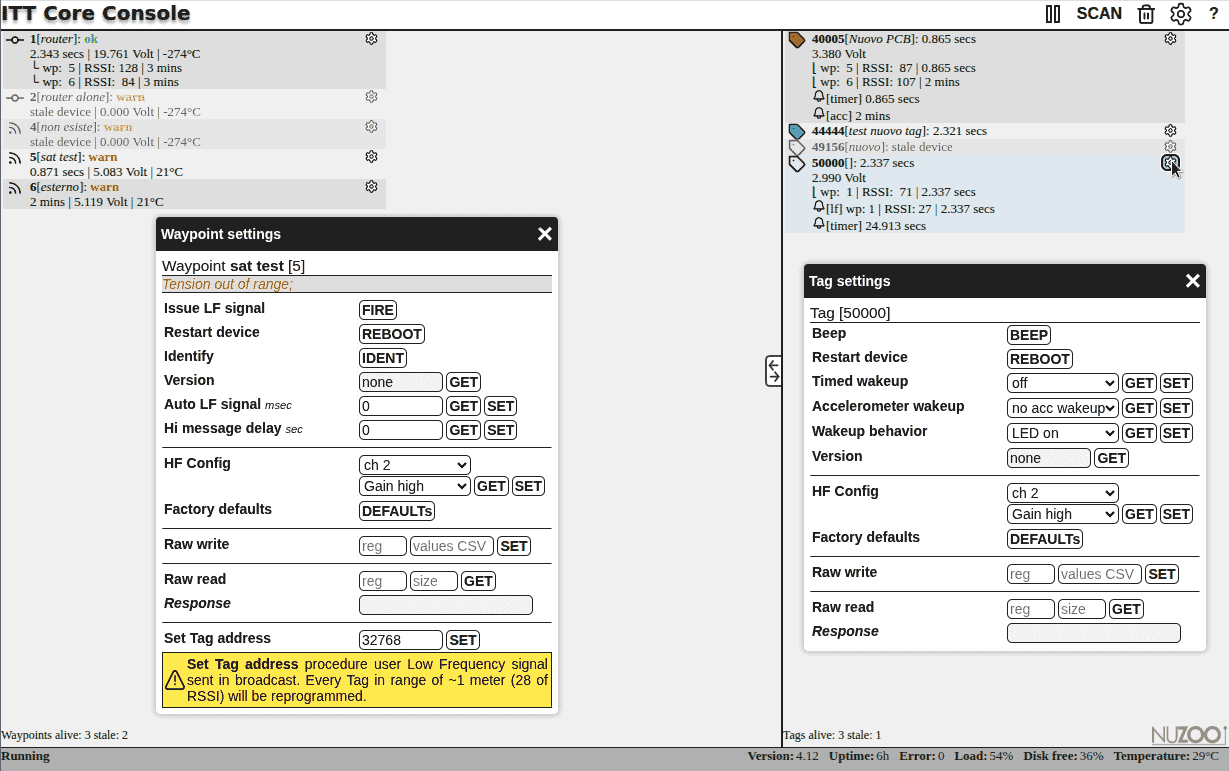
Task: Focus the Set Tag address field
Action: click(x=401, y=640)
